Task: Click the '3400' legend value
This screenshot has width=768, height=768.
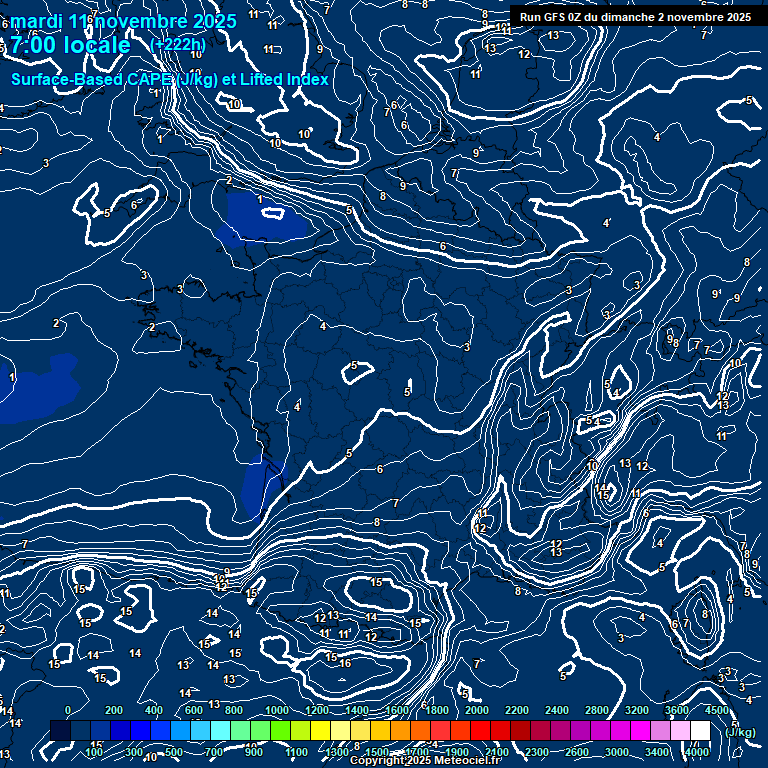Action: tap(657, 752)
